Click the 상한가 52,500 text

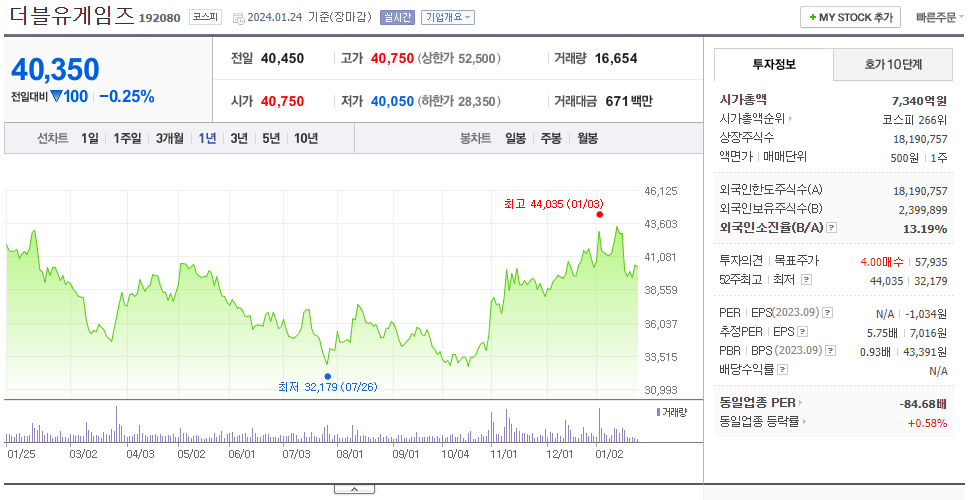click(x=459, y=59)
